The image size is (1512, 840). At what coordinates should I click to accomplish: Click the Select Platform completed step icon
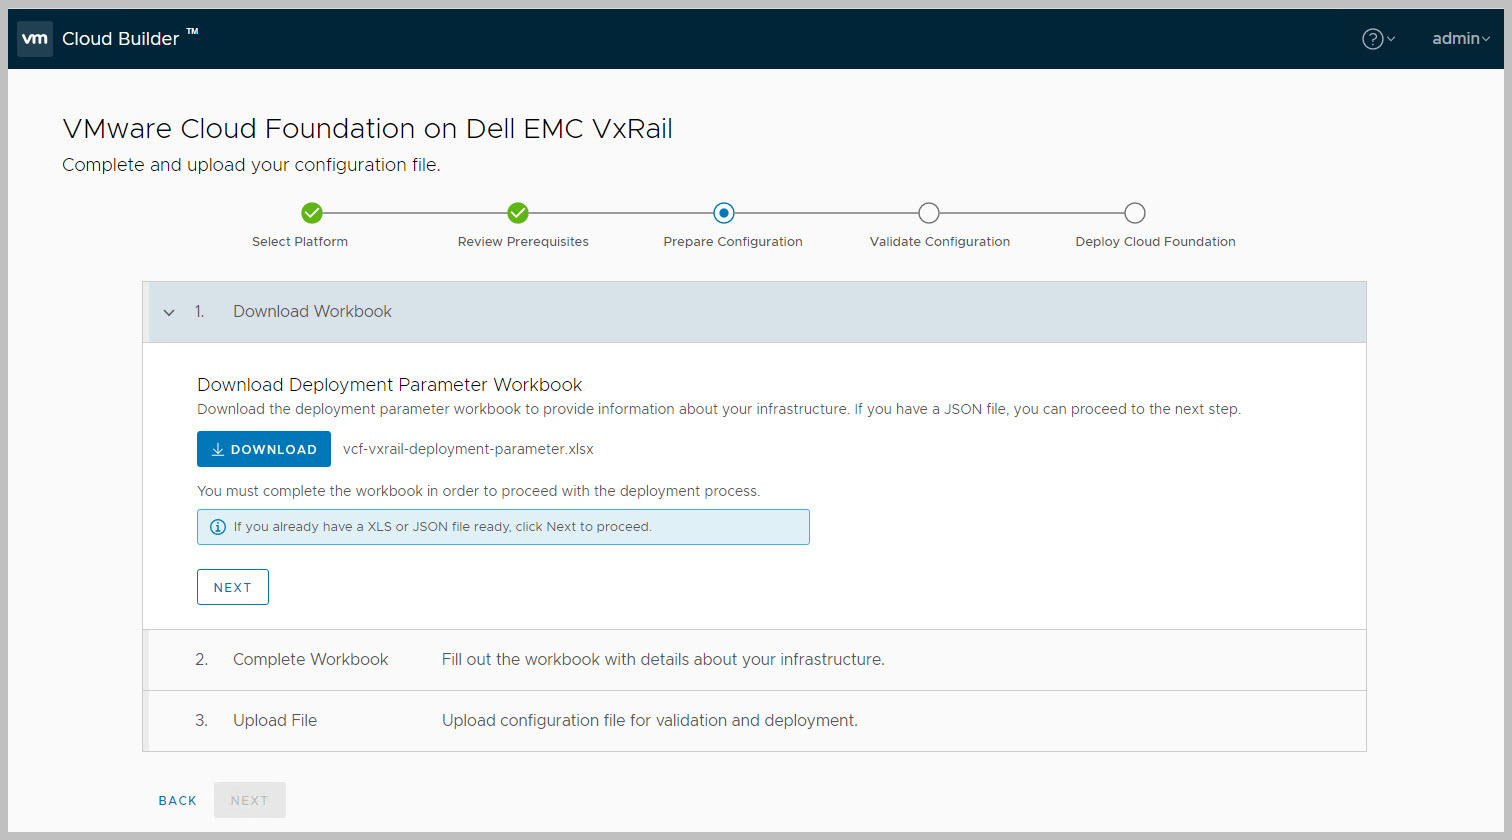coord(312,213)
